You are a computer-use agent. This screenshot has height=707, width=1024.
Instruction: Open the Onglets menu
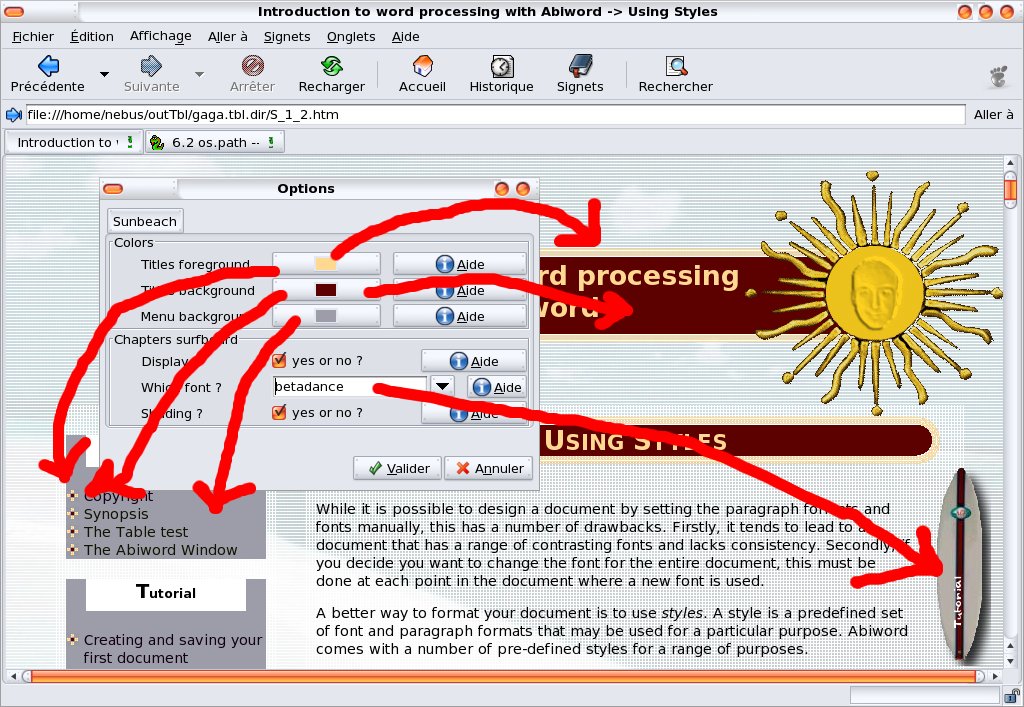coord(351,37)
